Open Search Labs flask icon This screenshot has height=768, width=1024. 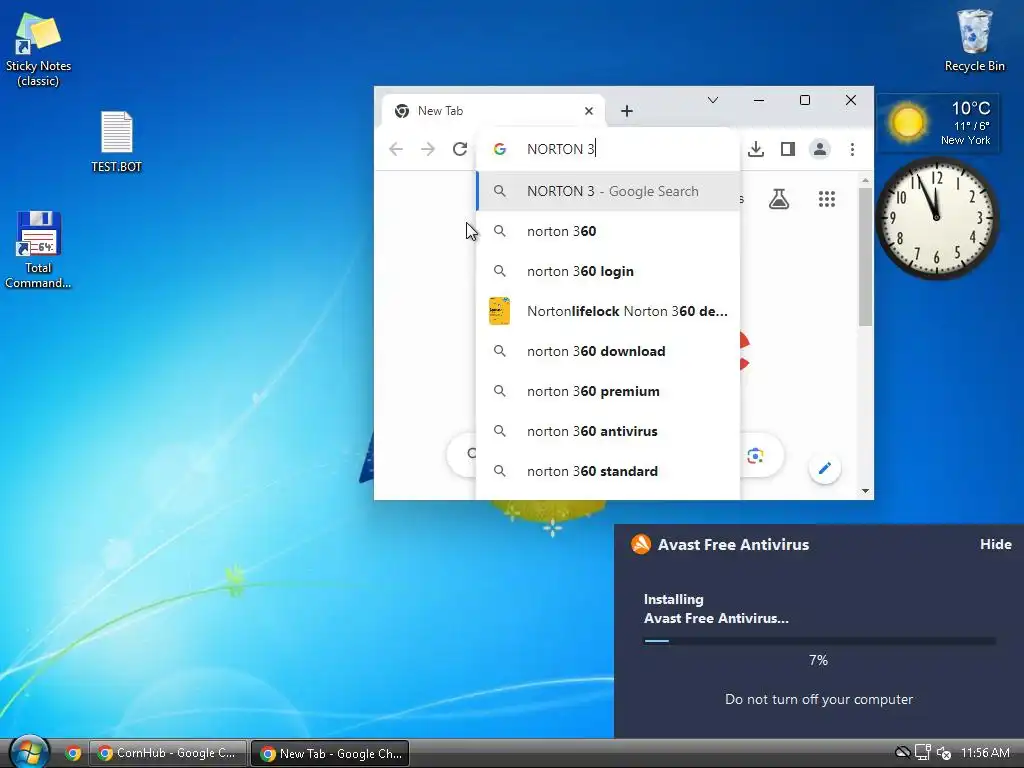[778, 199]
